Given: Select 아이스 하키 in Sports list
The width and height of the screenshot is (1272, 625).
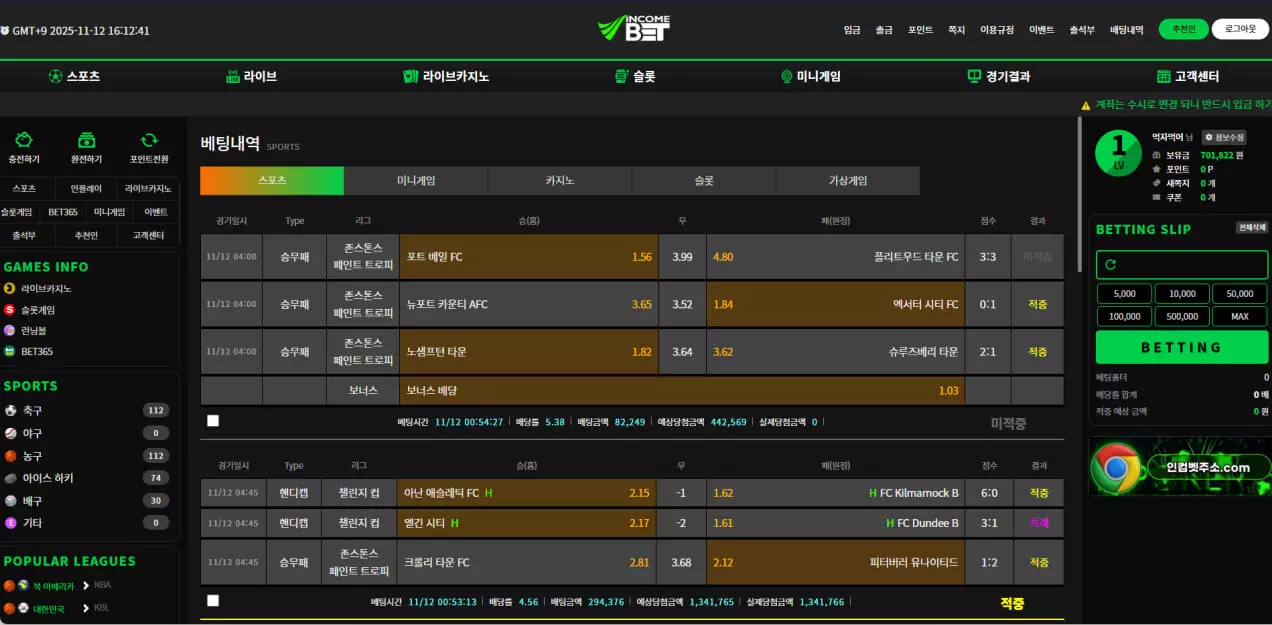Looking at the screenshot, I should 47,478.
